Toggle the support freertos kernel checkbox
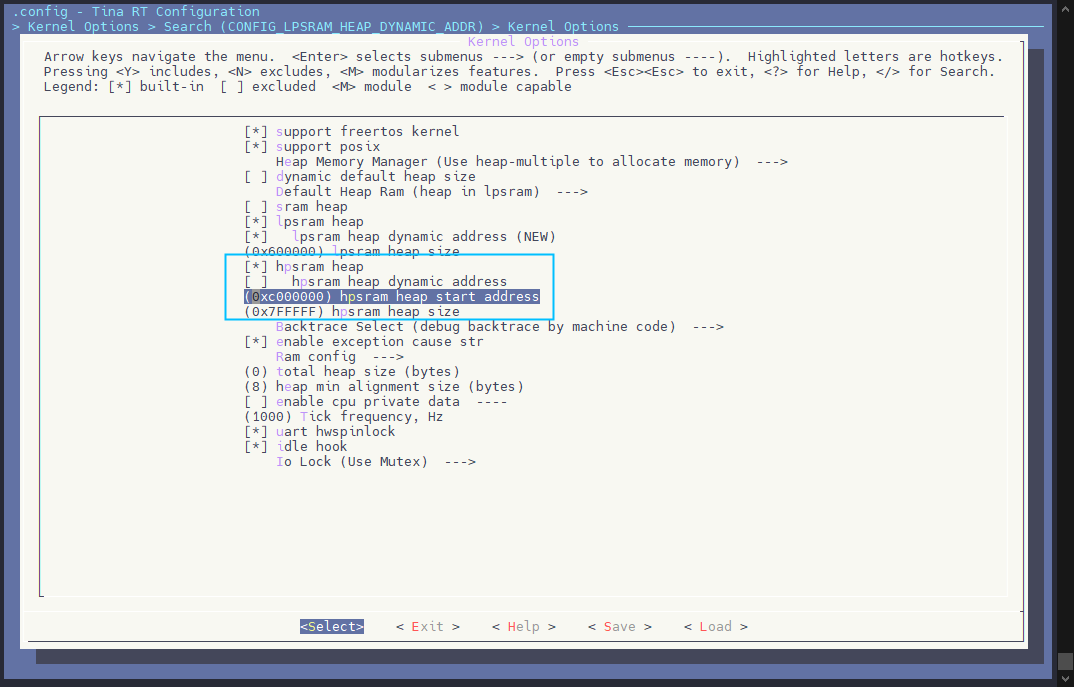This screenshot has height=687, width=1074. (x=256, y=132)
